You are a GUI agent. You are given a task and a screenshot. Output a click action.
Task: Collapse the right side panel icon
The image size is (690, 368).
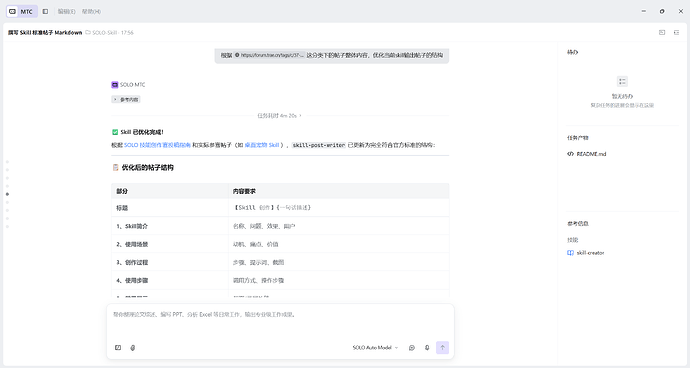676,33
